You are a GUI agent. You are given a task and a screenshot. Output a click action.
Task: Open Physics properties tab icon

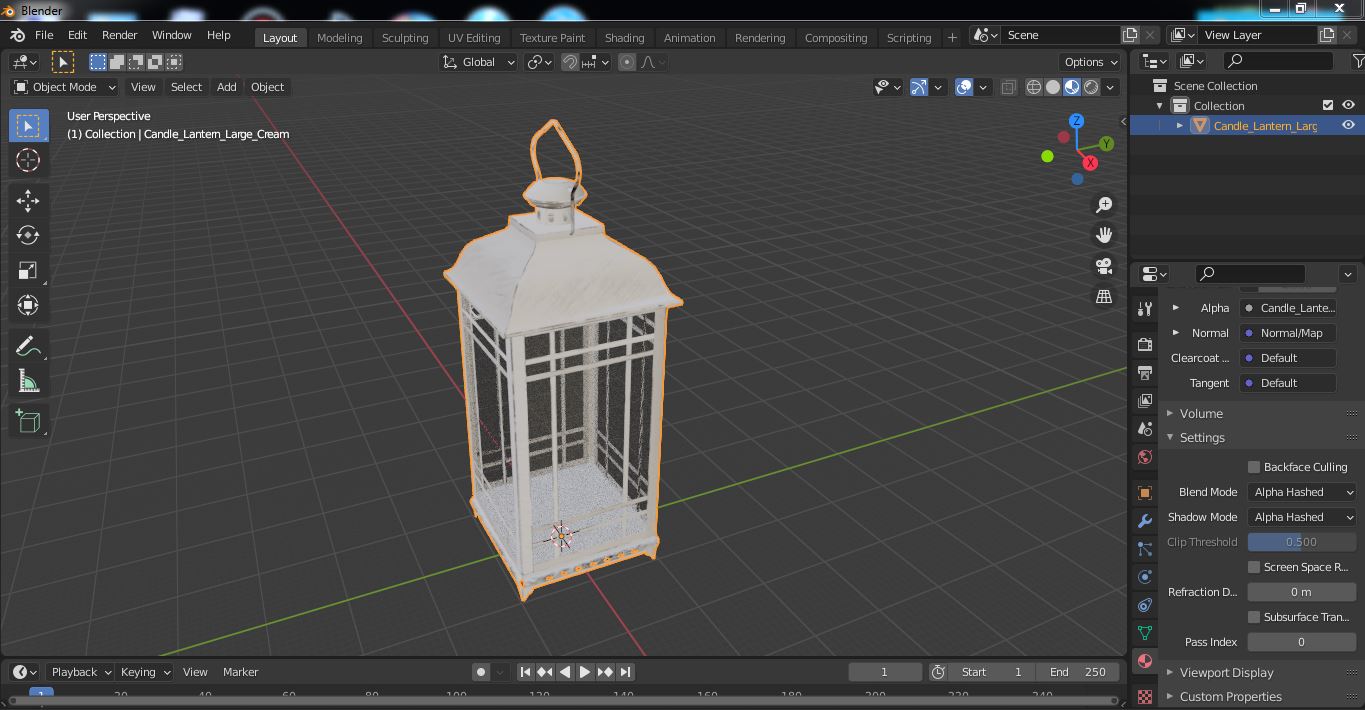pyautogui.click(x=1145, y=577)
